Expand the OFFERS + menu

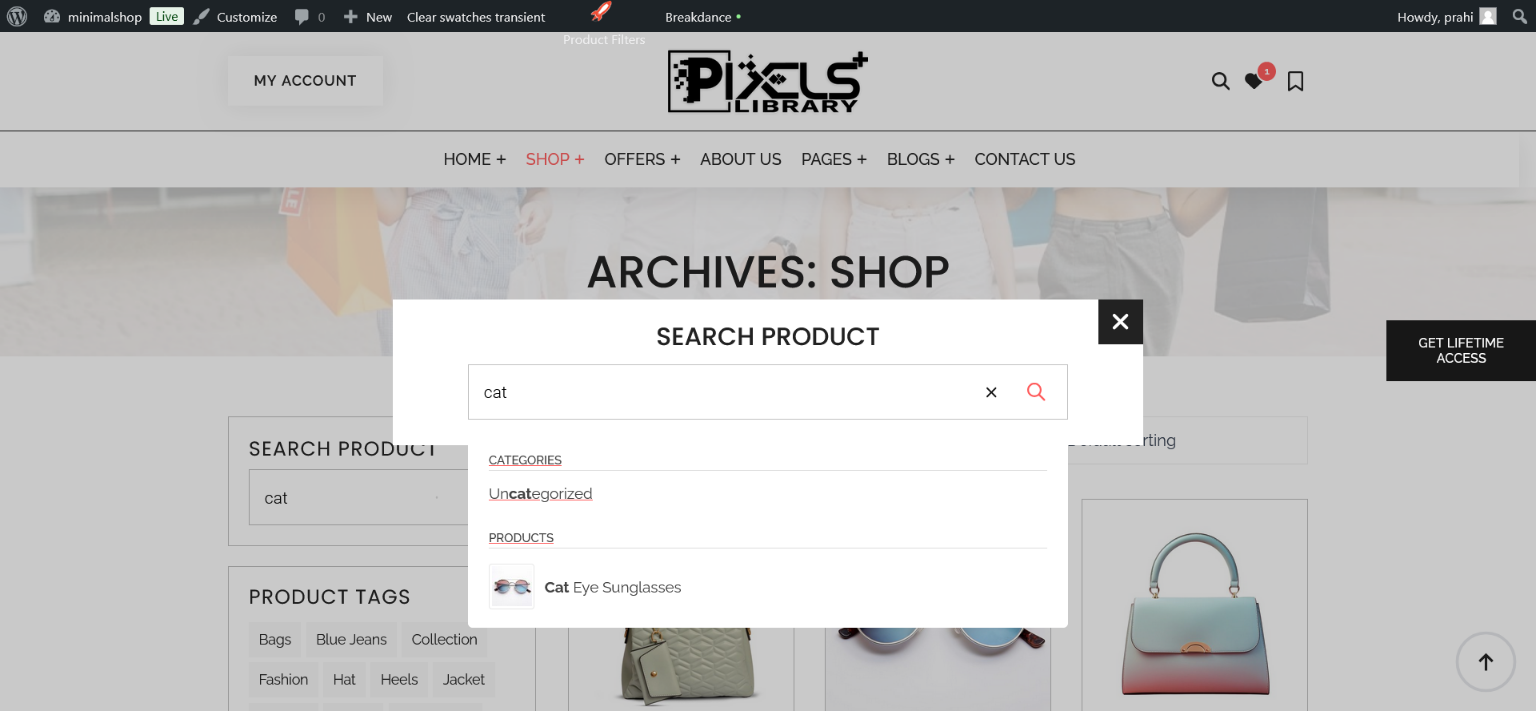[642, 159]
